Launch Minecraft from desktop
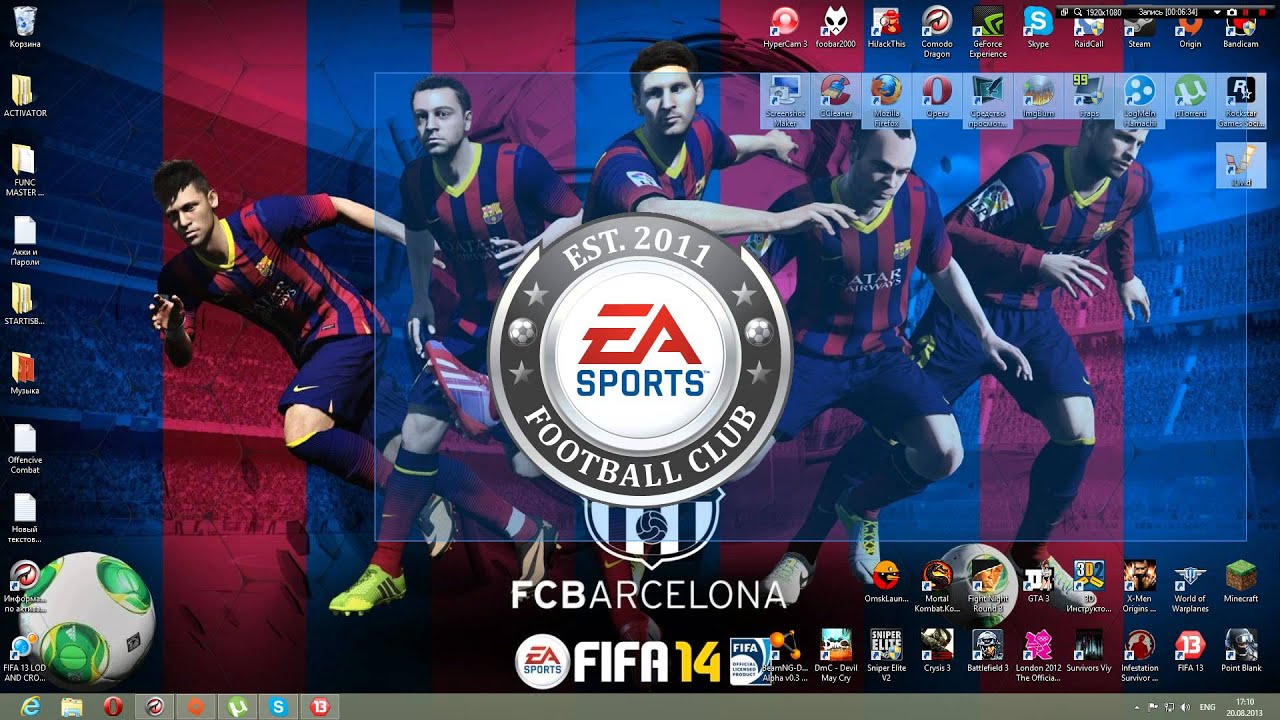 (x=1241, y=582)
